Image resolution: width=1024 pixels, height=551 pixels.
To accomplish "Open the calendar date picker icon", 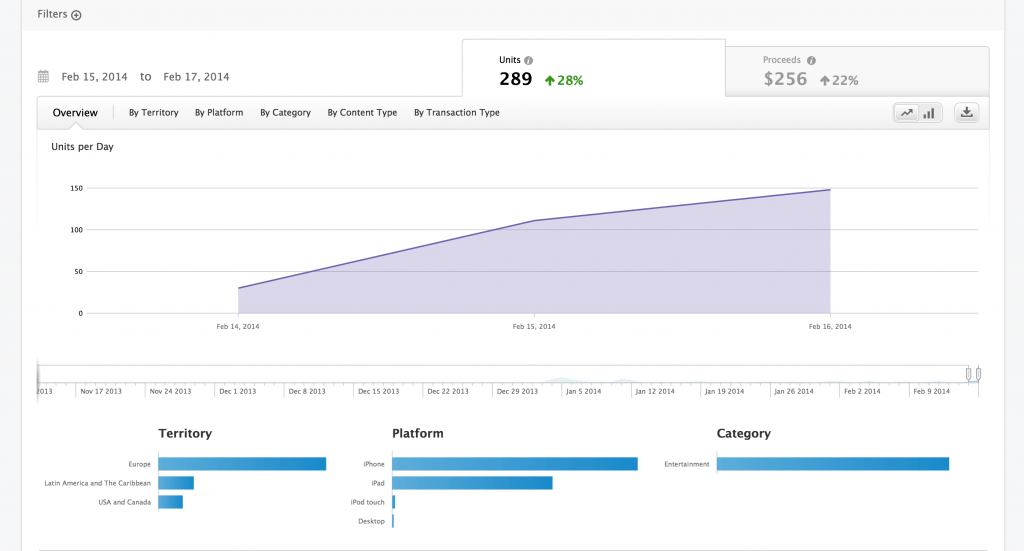I will pos(43,76).
